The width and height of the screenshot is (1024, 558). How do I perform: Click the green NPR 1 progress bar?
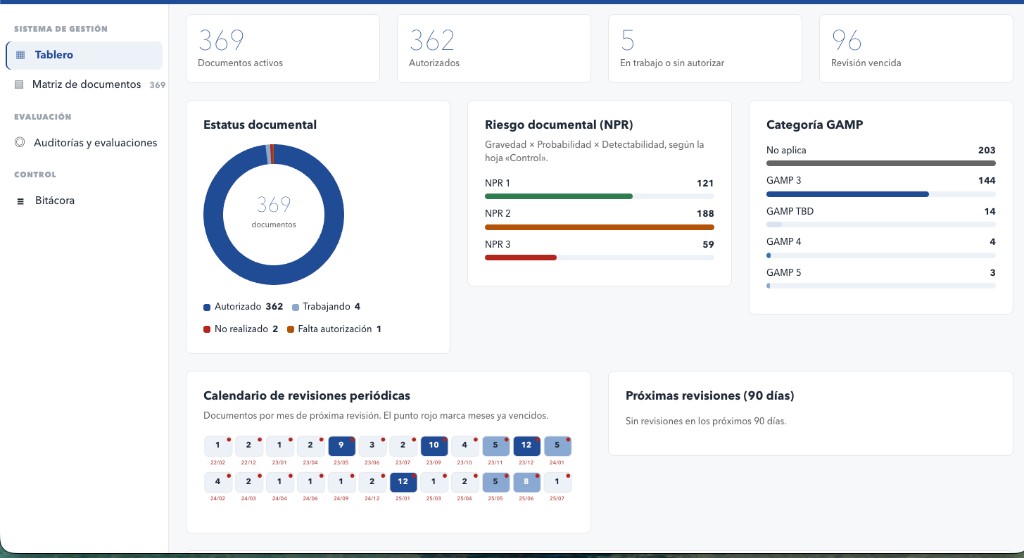[558, 196]
